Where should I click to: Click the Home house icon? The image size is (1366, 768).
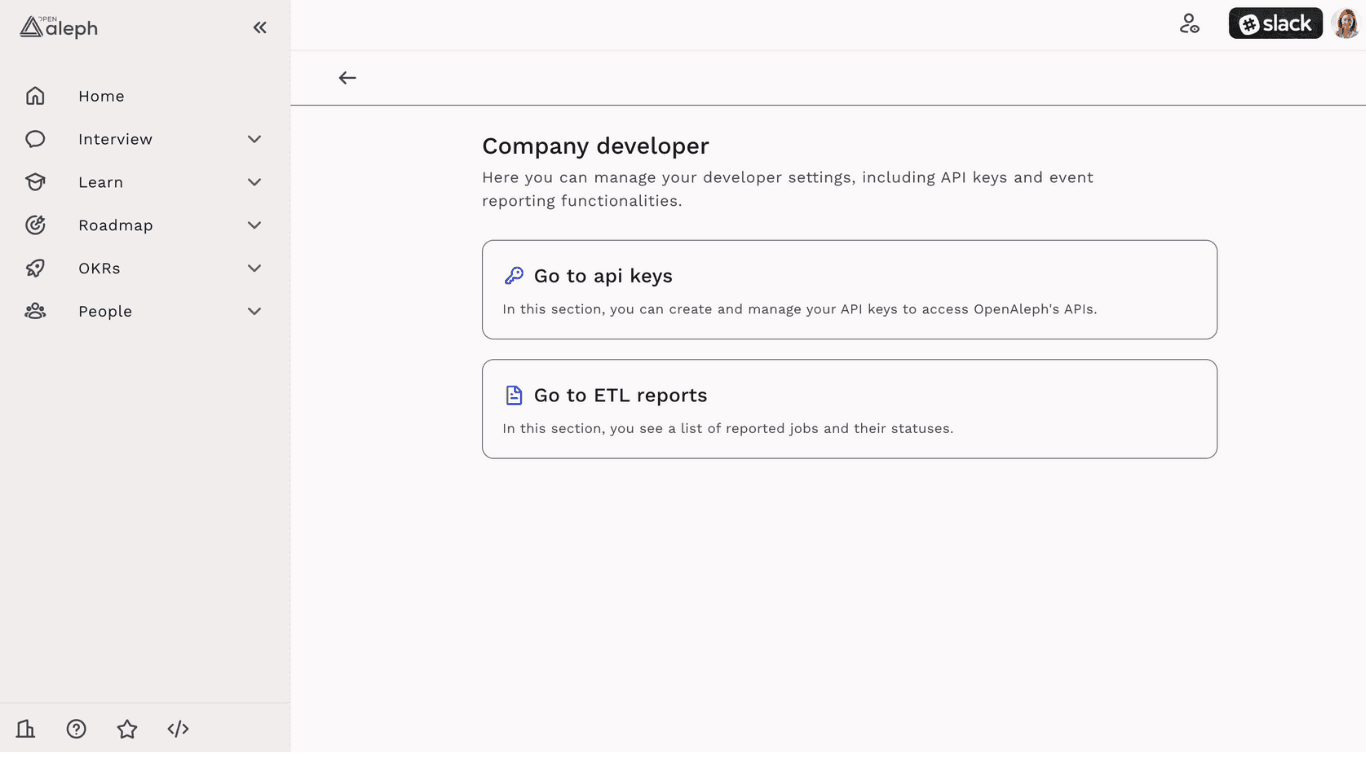[35, 96]
